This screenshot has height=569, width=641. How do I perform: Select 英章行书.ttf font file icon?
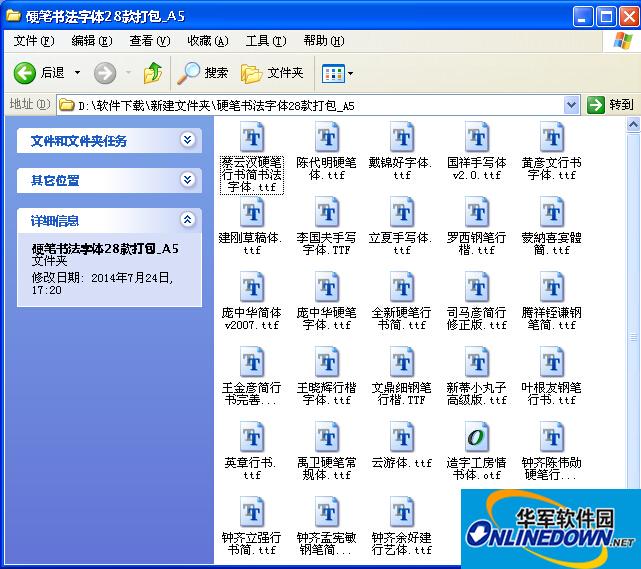point(252,437)
